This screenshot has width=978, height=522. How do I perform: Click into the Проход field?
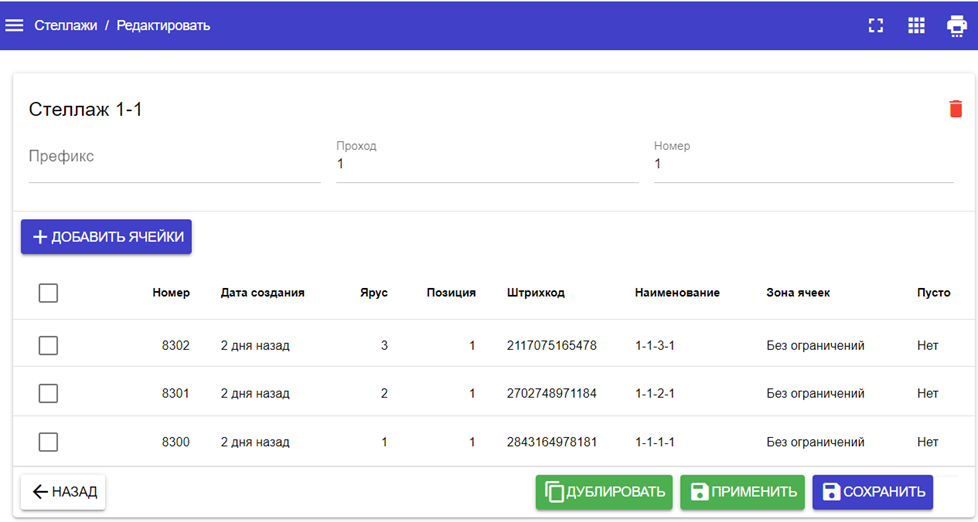(486, 165)
